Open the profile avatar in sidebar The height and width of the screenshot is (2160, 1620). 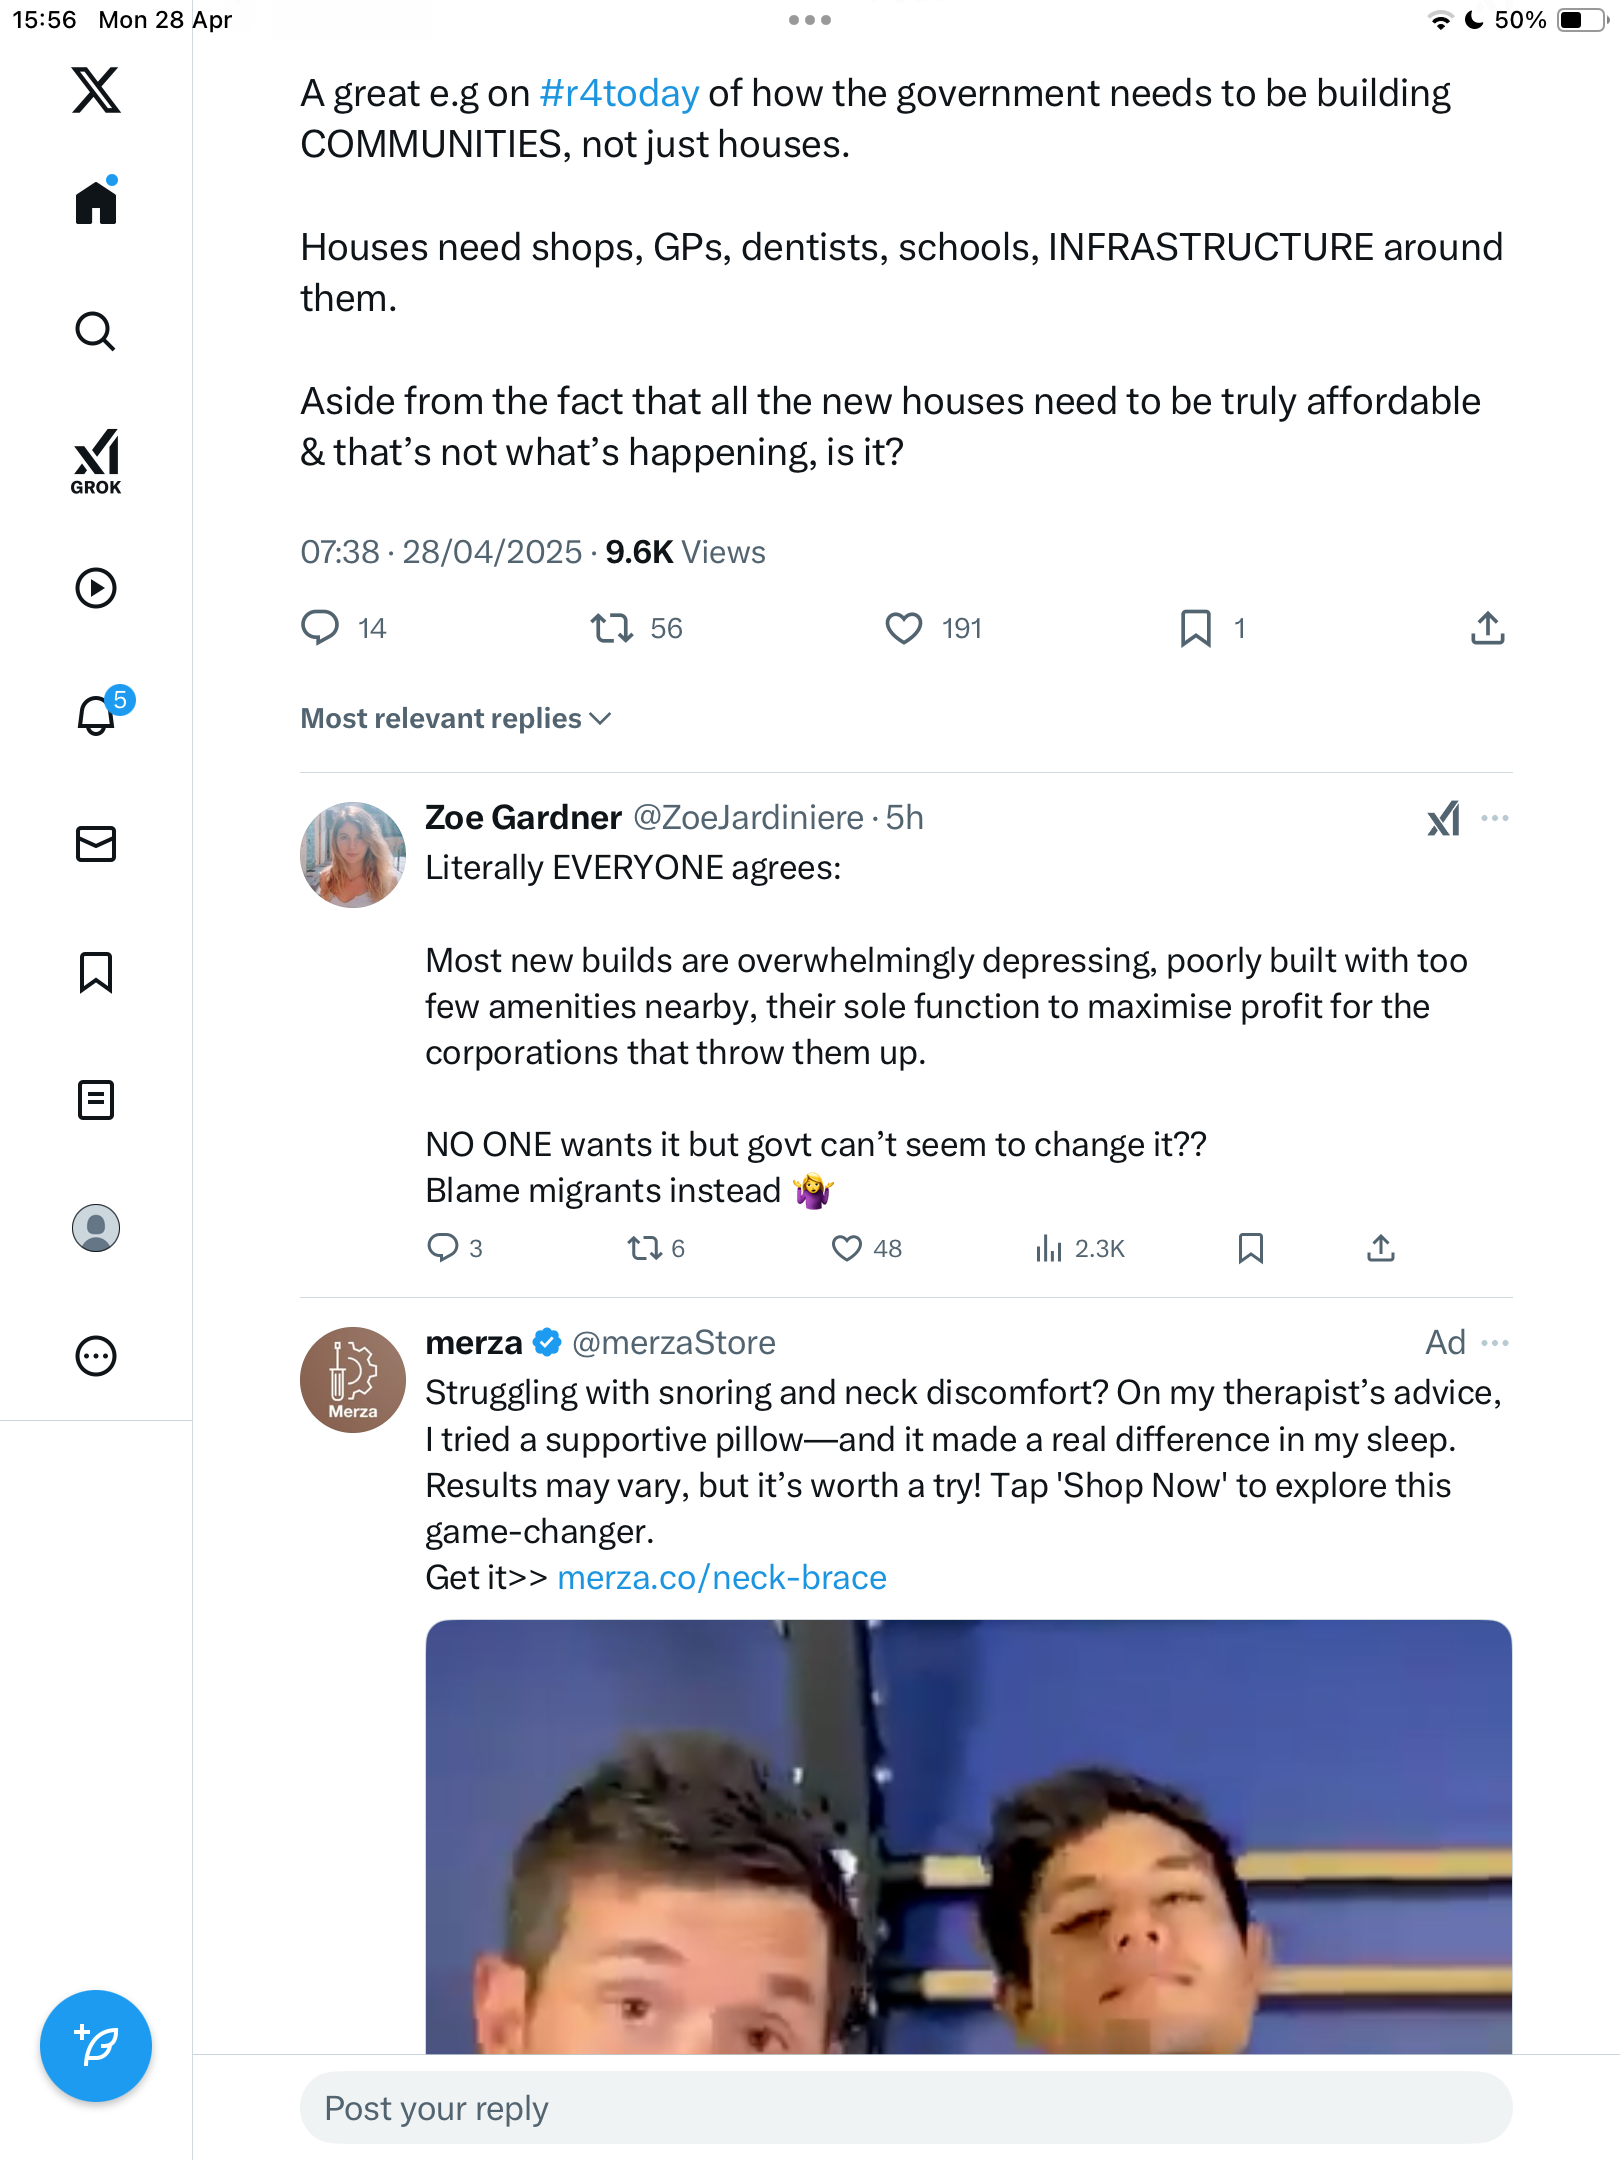tap(96, 1228)
